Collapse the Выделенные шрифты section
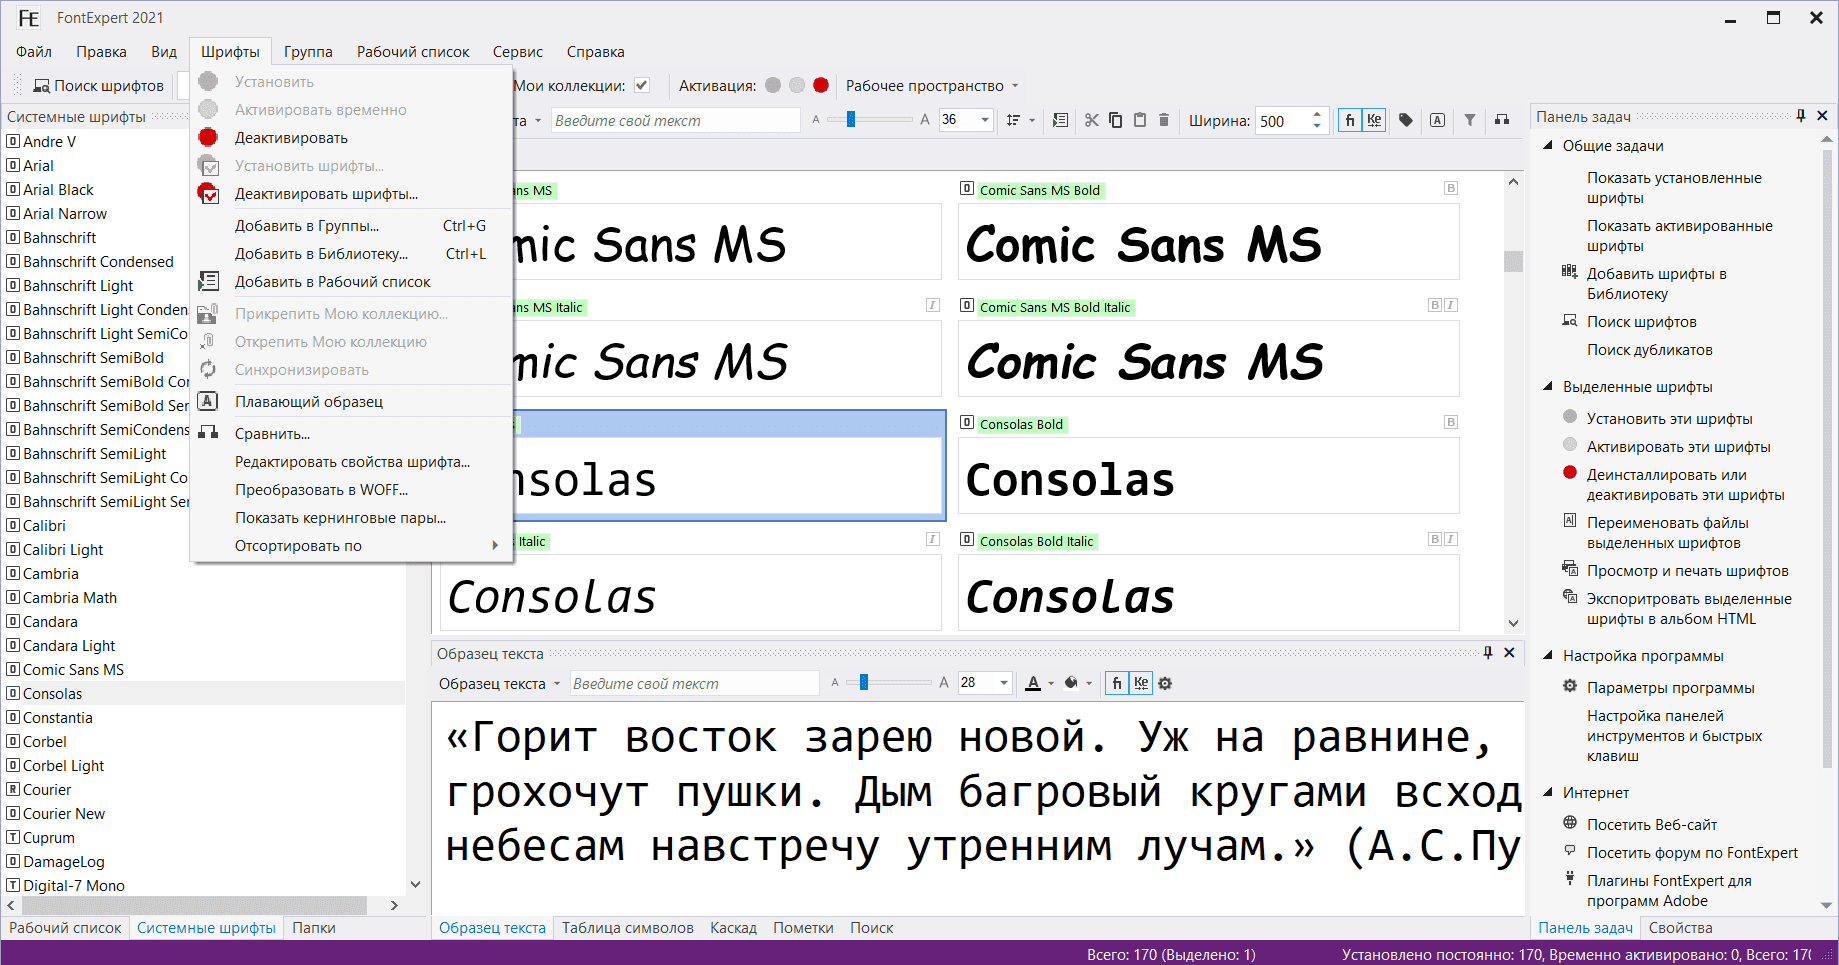The image size is (1839, 965). click(1548, 387)
